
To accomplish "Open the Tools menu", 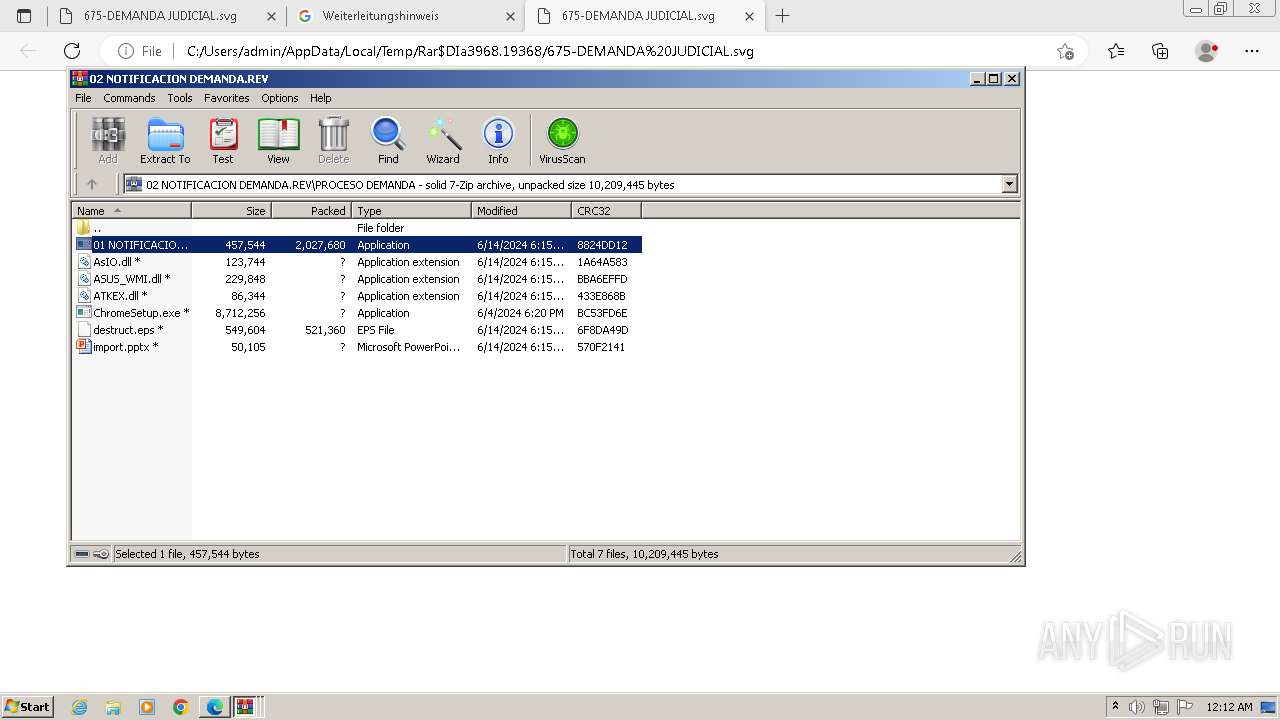I will pos(180,98).
